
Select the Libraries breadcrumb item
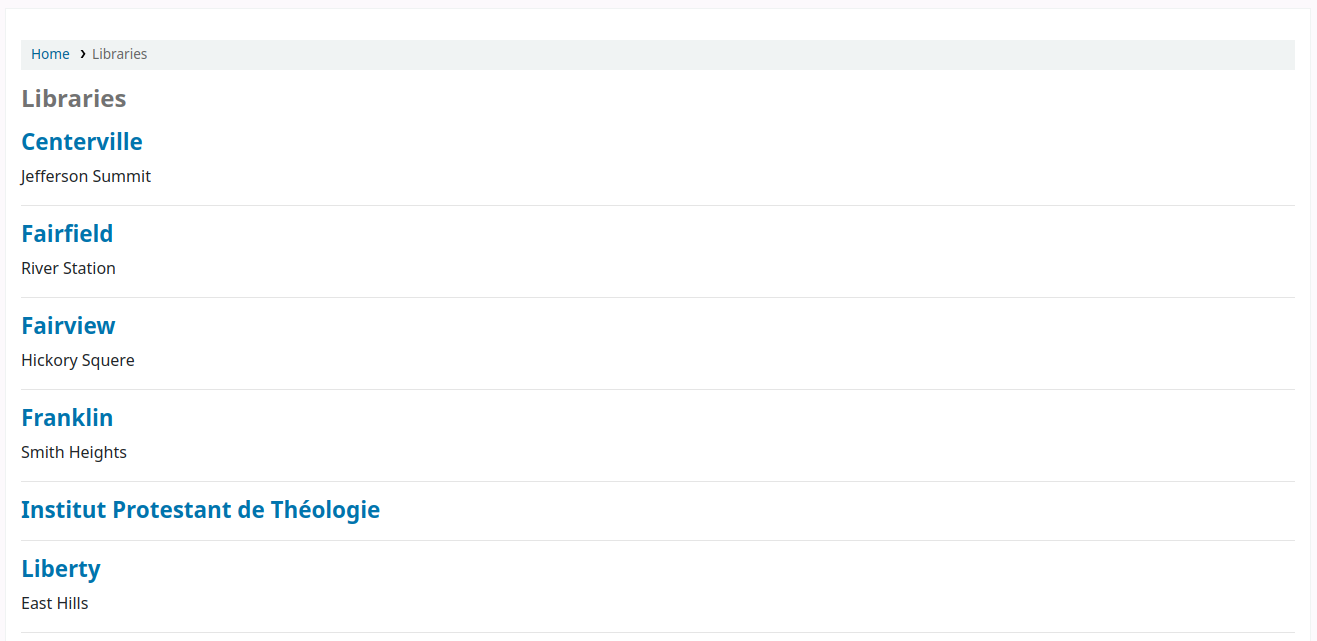coord(119,54)
